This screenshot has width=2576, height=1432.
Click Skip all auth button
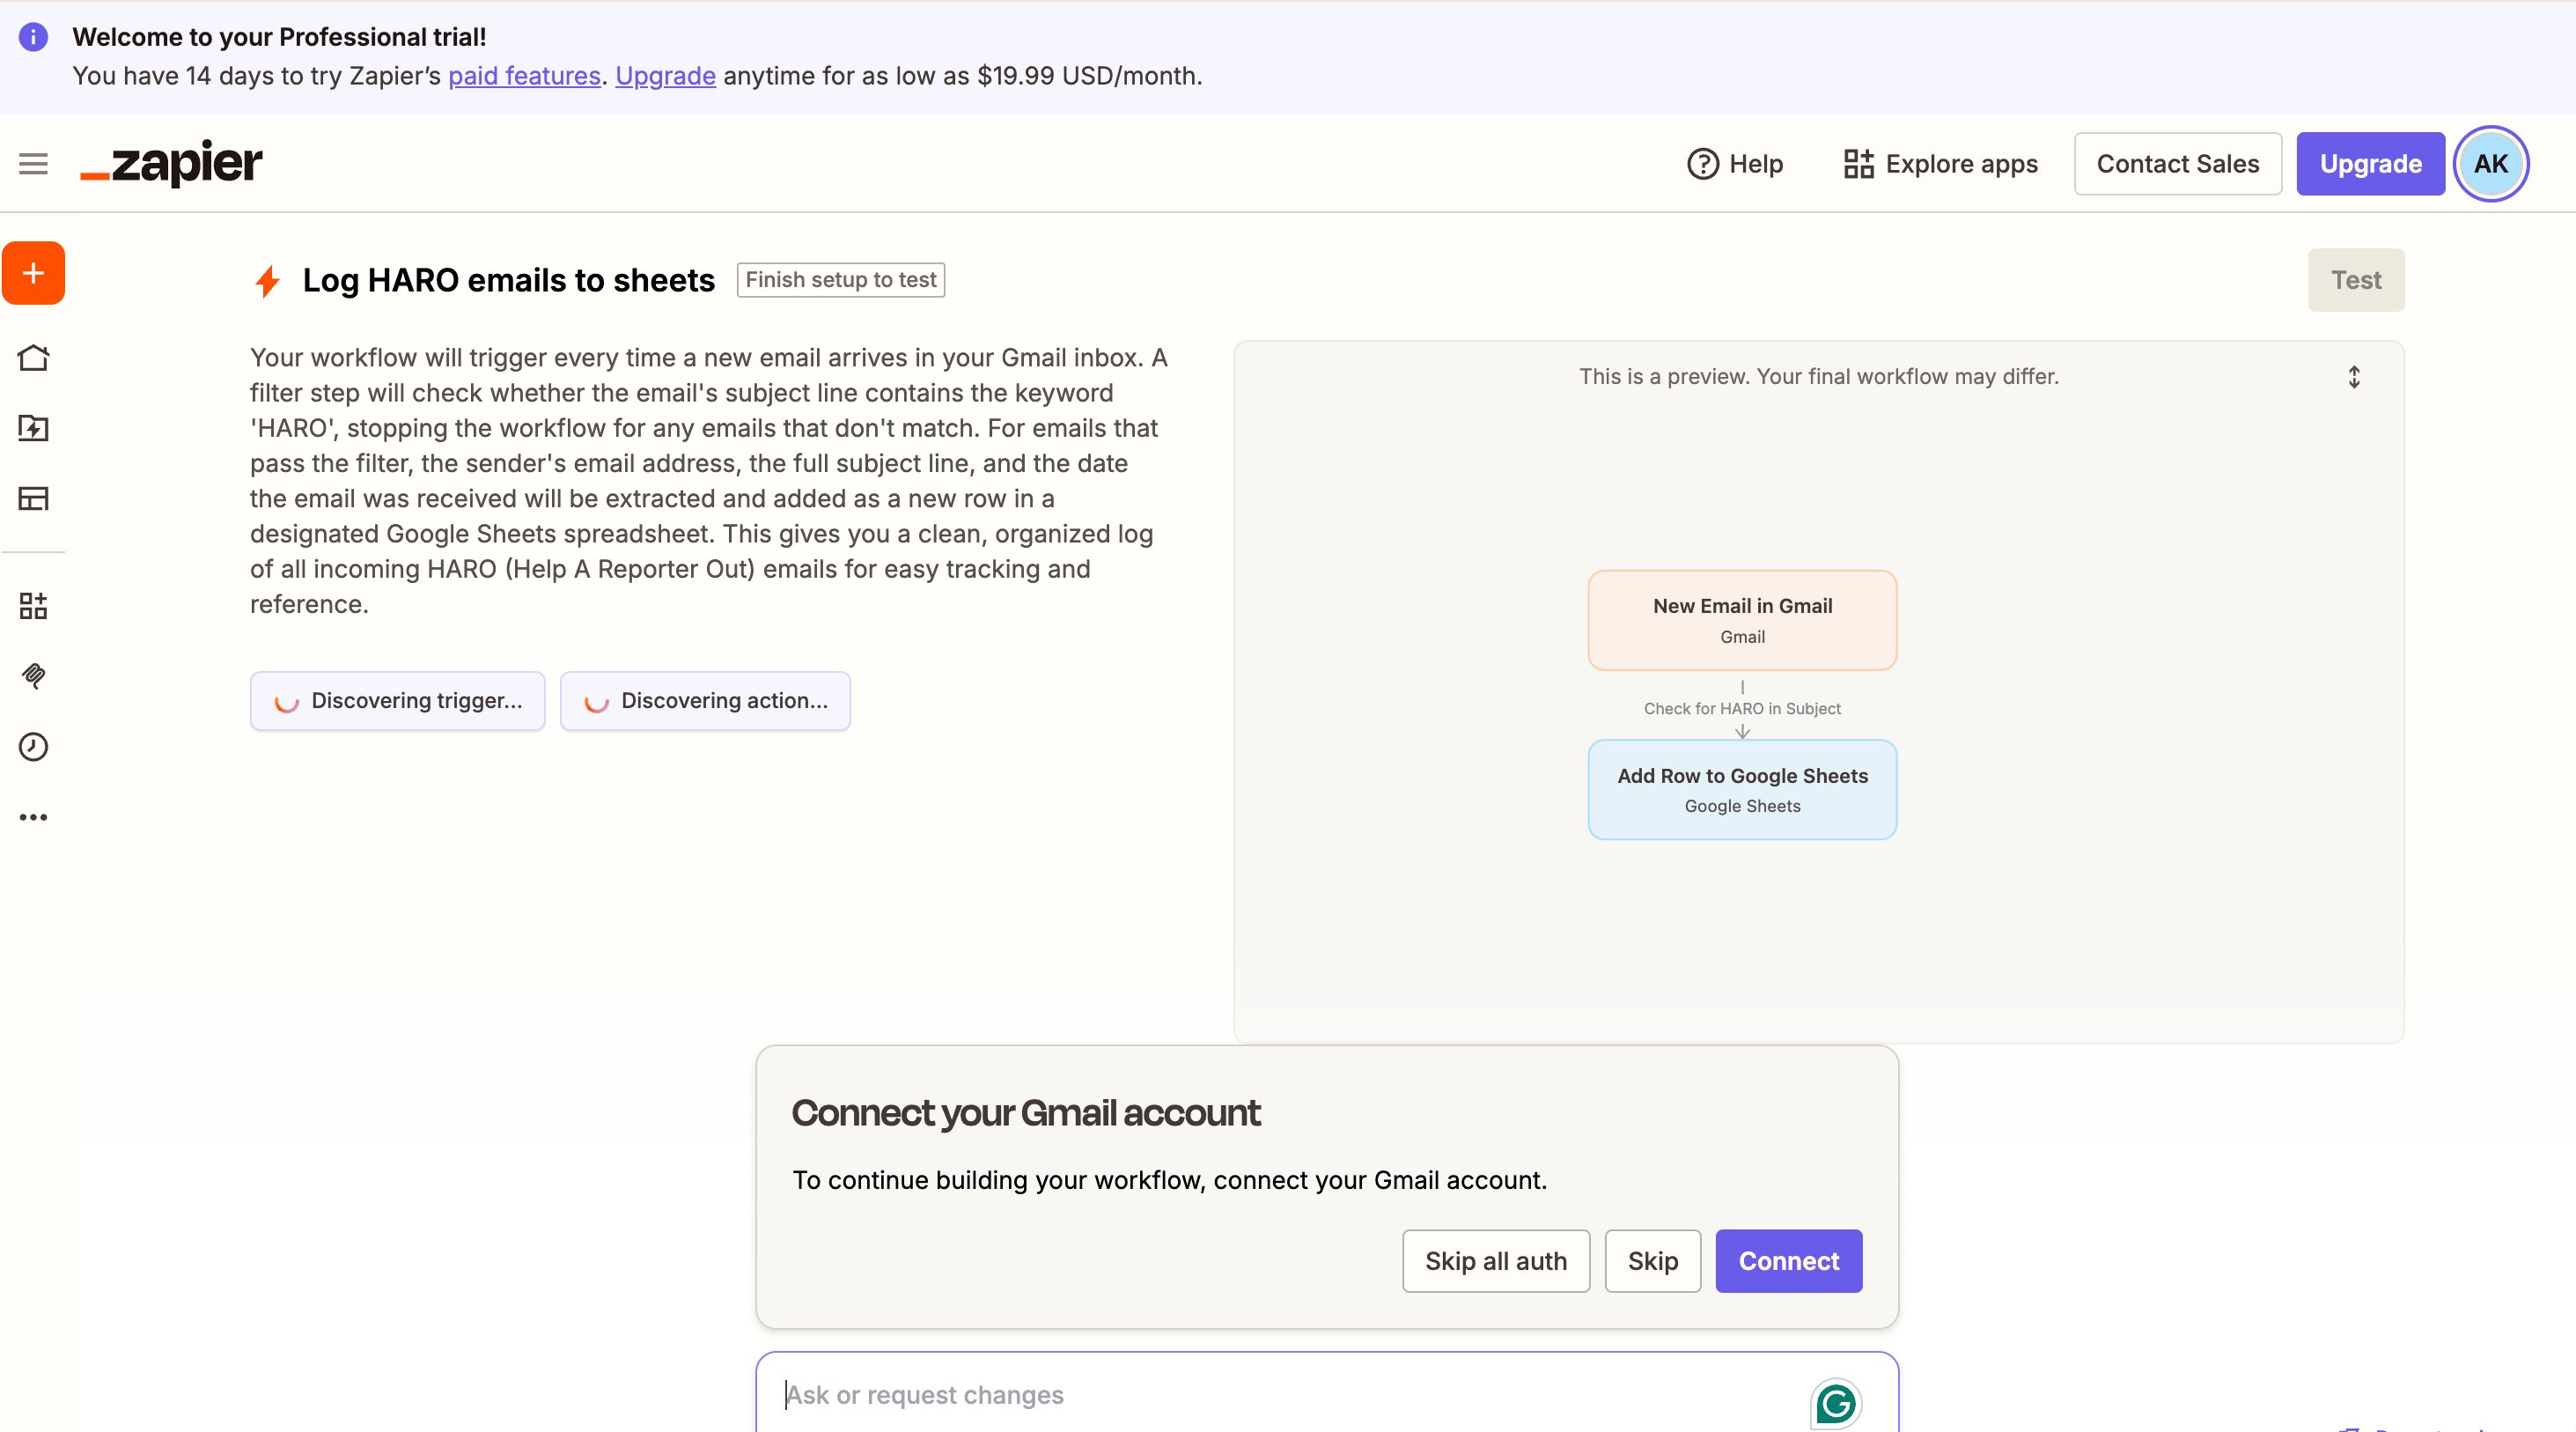coord(1495,1261)
